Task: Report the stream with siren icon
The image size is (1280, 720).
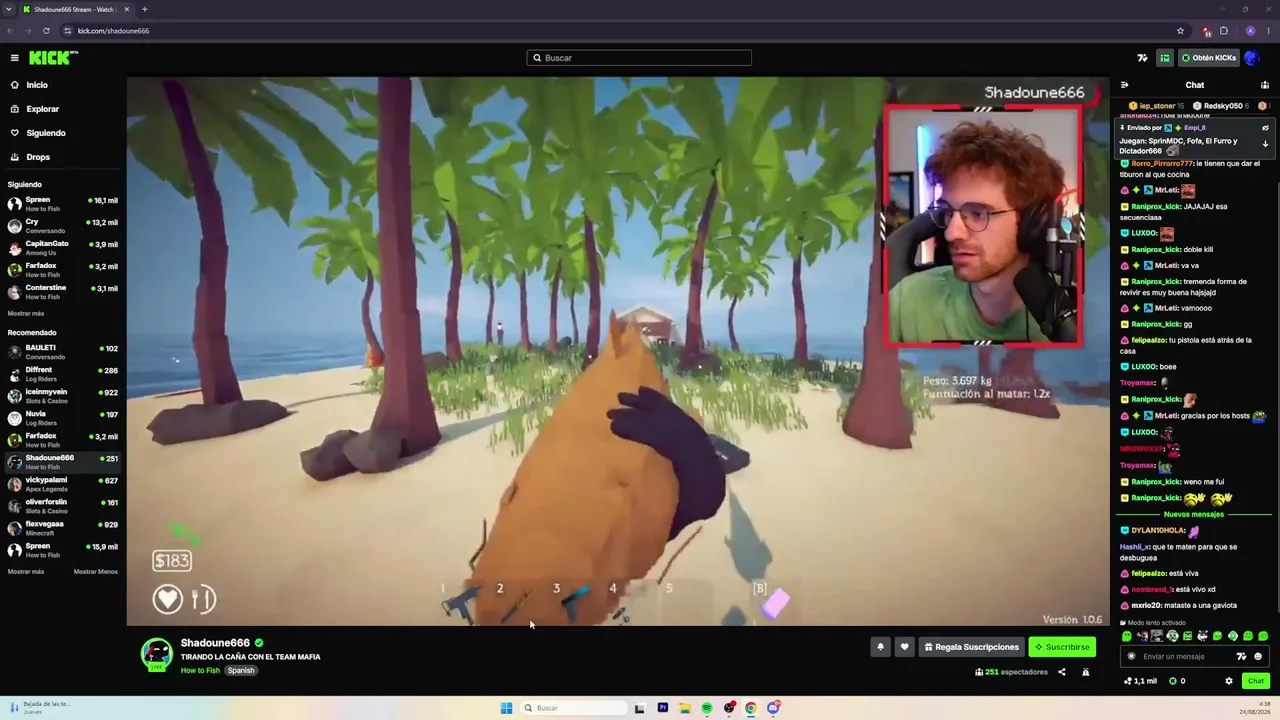Action: click(1086, 672)
